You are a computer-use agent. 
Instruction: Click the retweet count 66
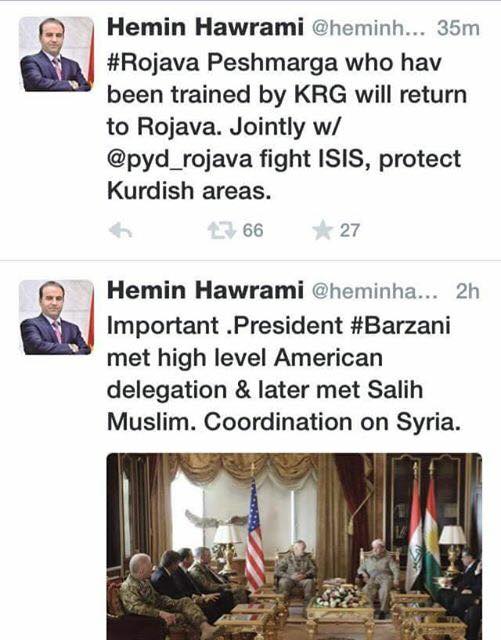point(253,231)
